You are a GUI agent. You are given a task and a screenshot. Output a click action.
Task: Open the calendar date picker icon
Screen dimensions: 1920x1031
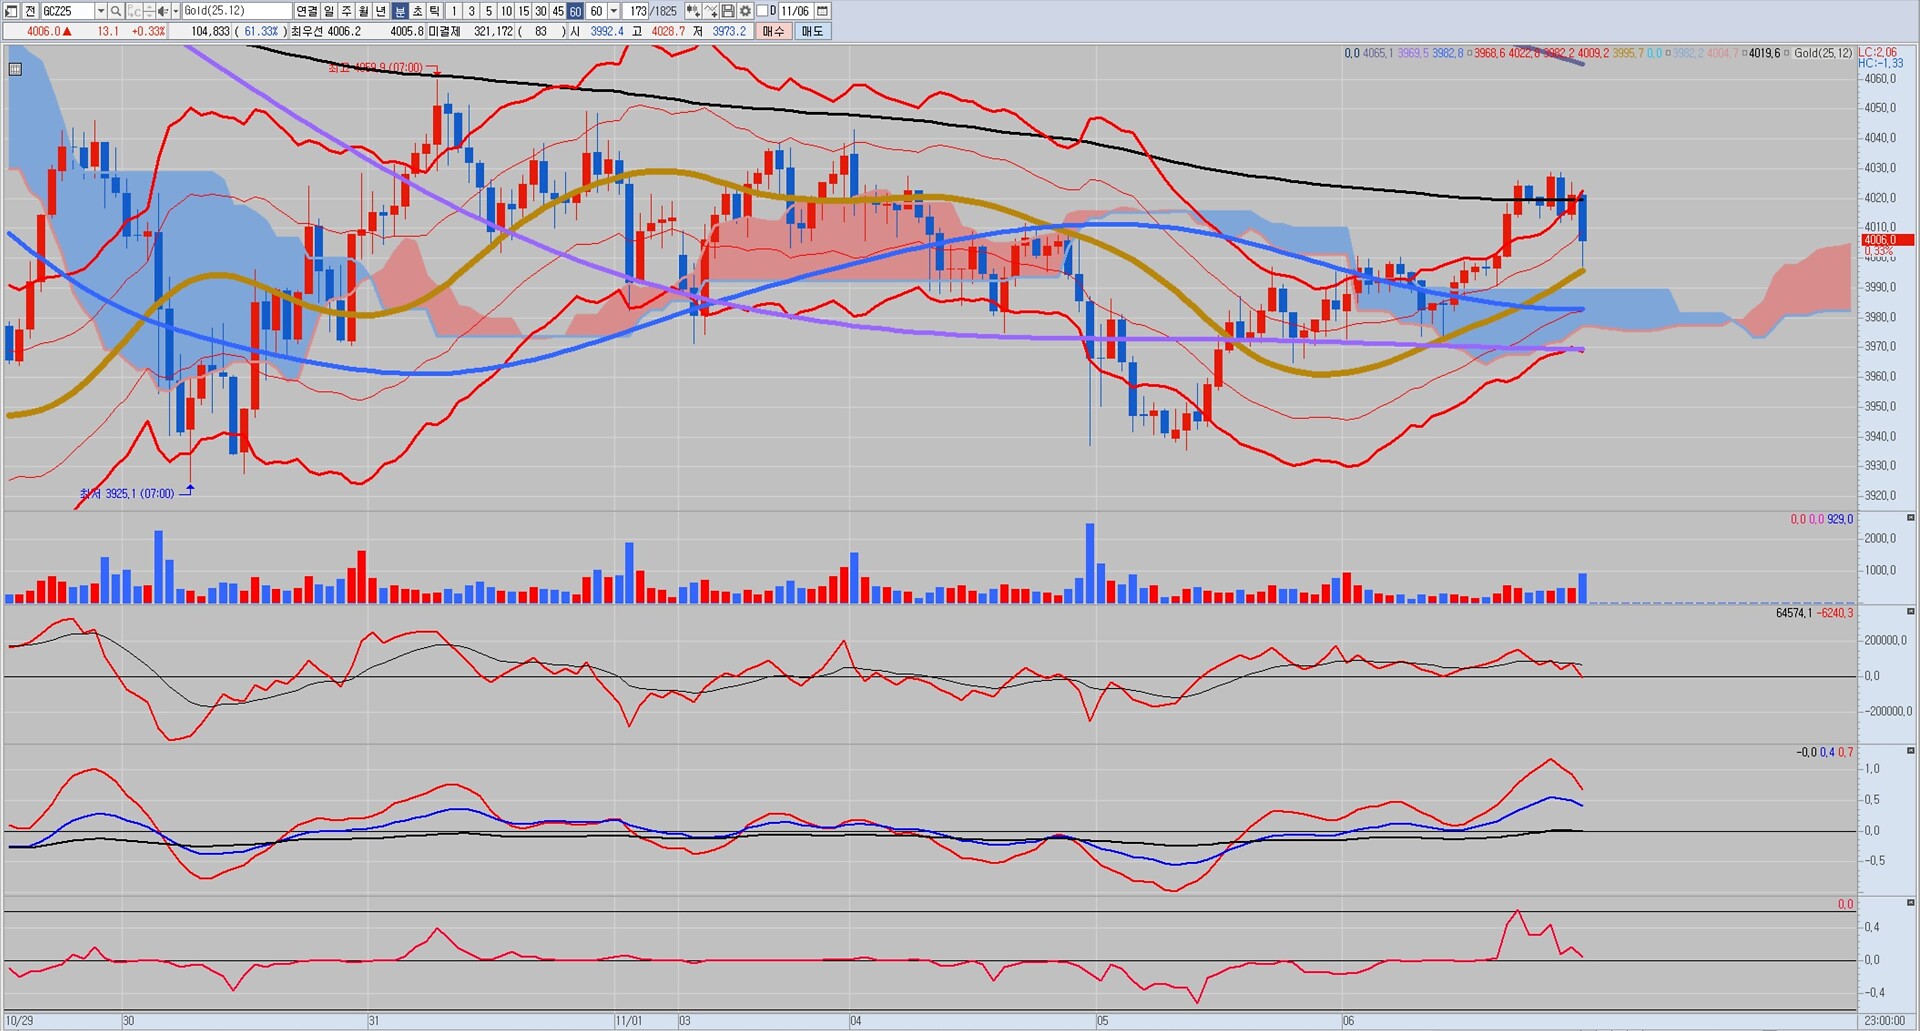click(822, 11)
